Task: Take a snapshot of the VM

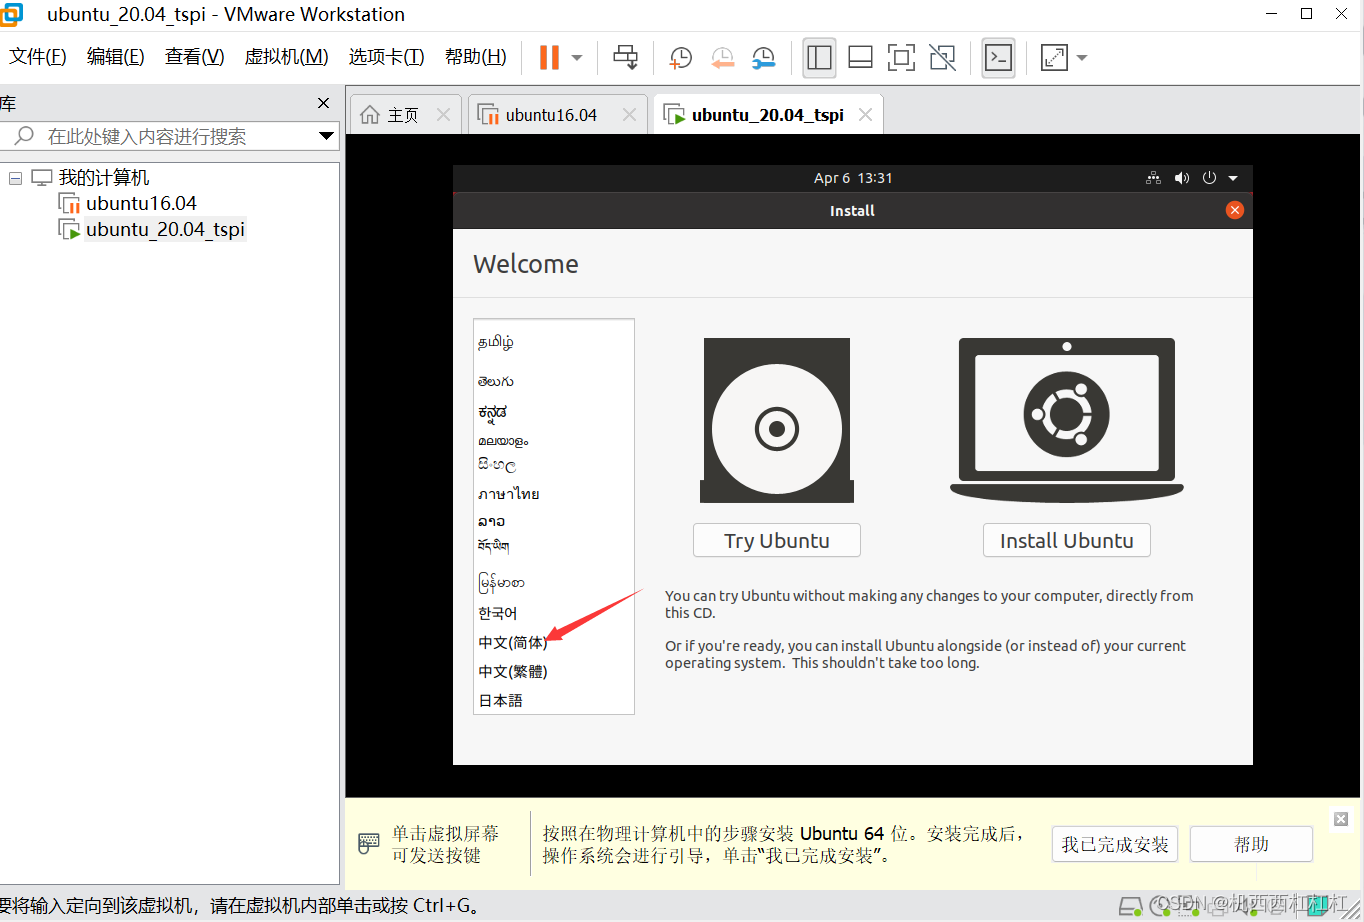Action: click(680, 58)
